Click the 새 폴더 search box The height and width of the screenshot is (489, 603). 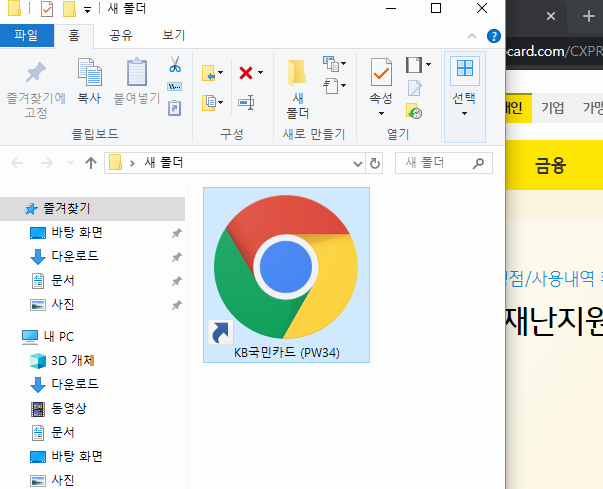pos(444,163)
